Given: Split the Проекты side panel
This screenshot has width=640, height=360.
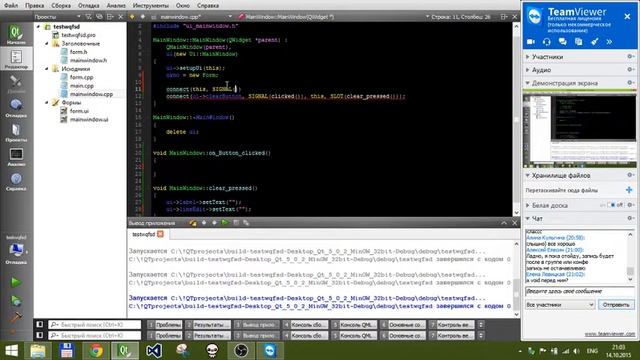Looking at the screenshot, I should [110, 17].
